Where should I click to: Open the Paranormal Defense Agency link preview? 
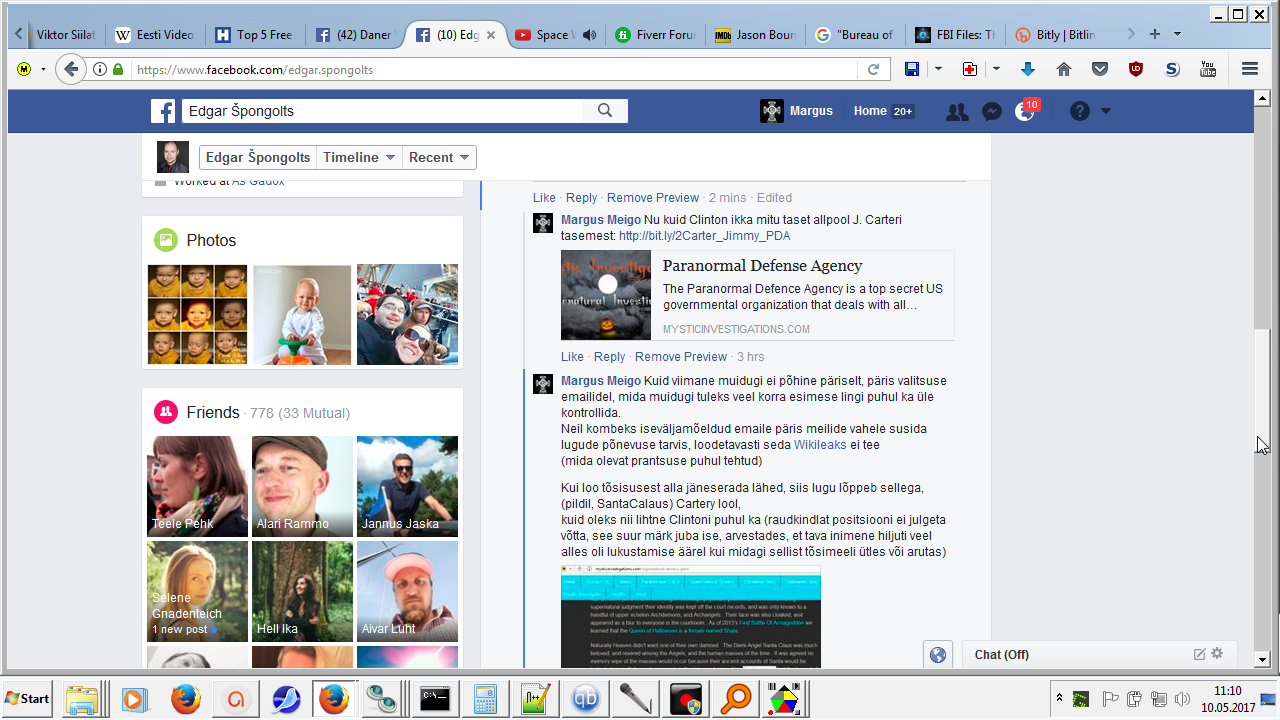tap(757, 295)
